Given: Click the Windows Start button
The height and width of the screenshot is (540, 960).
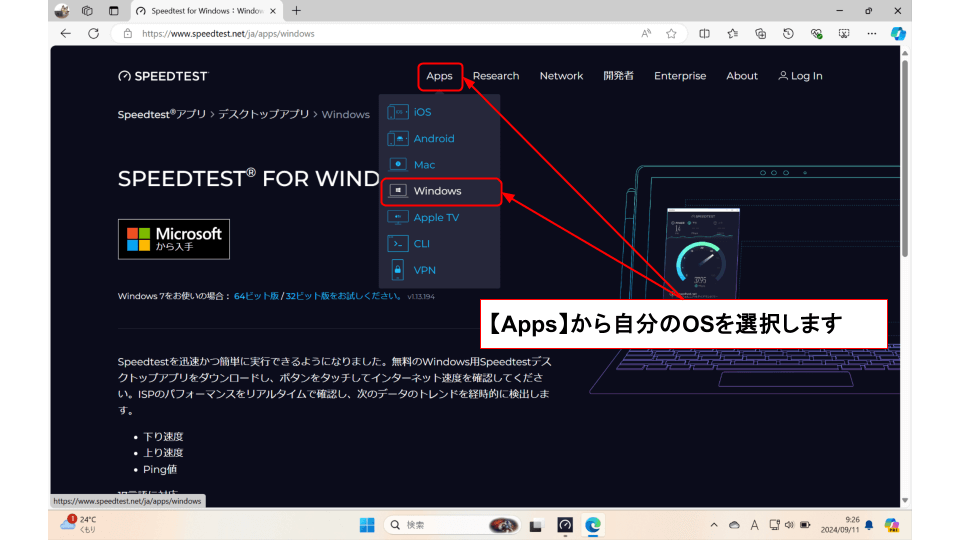Looking at the screenshot, I should [x=367, y=525].
